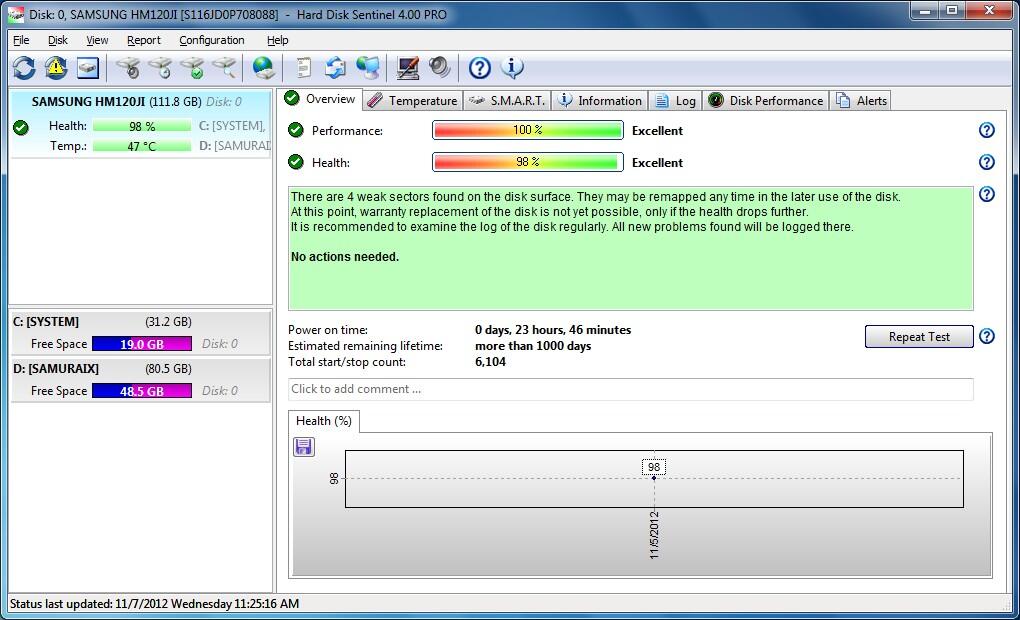Click the globe with disk toolbar icon
The width and height of the screenshot is (1020, 620).
[x=263, y=68]
